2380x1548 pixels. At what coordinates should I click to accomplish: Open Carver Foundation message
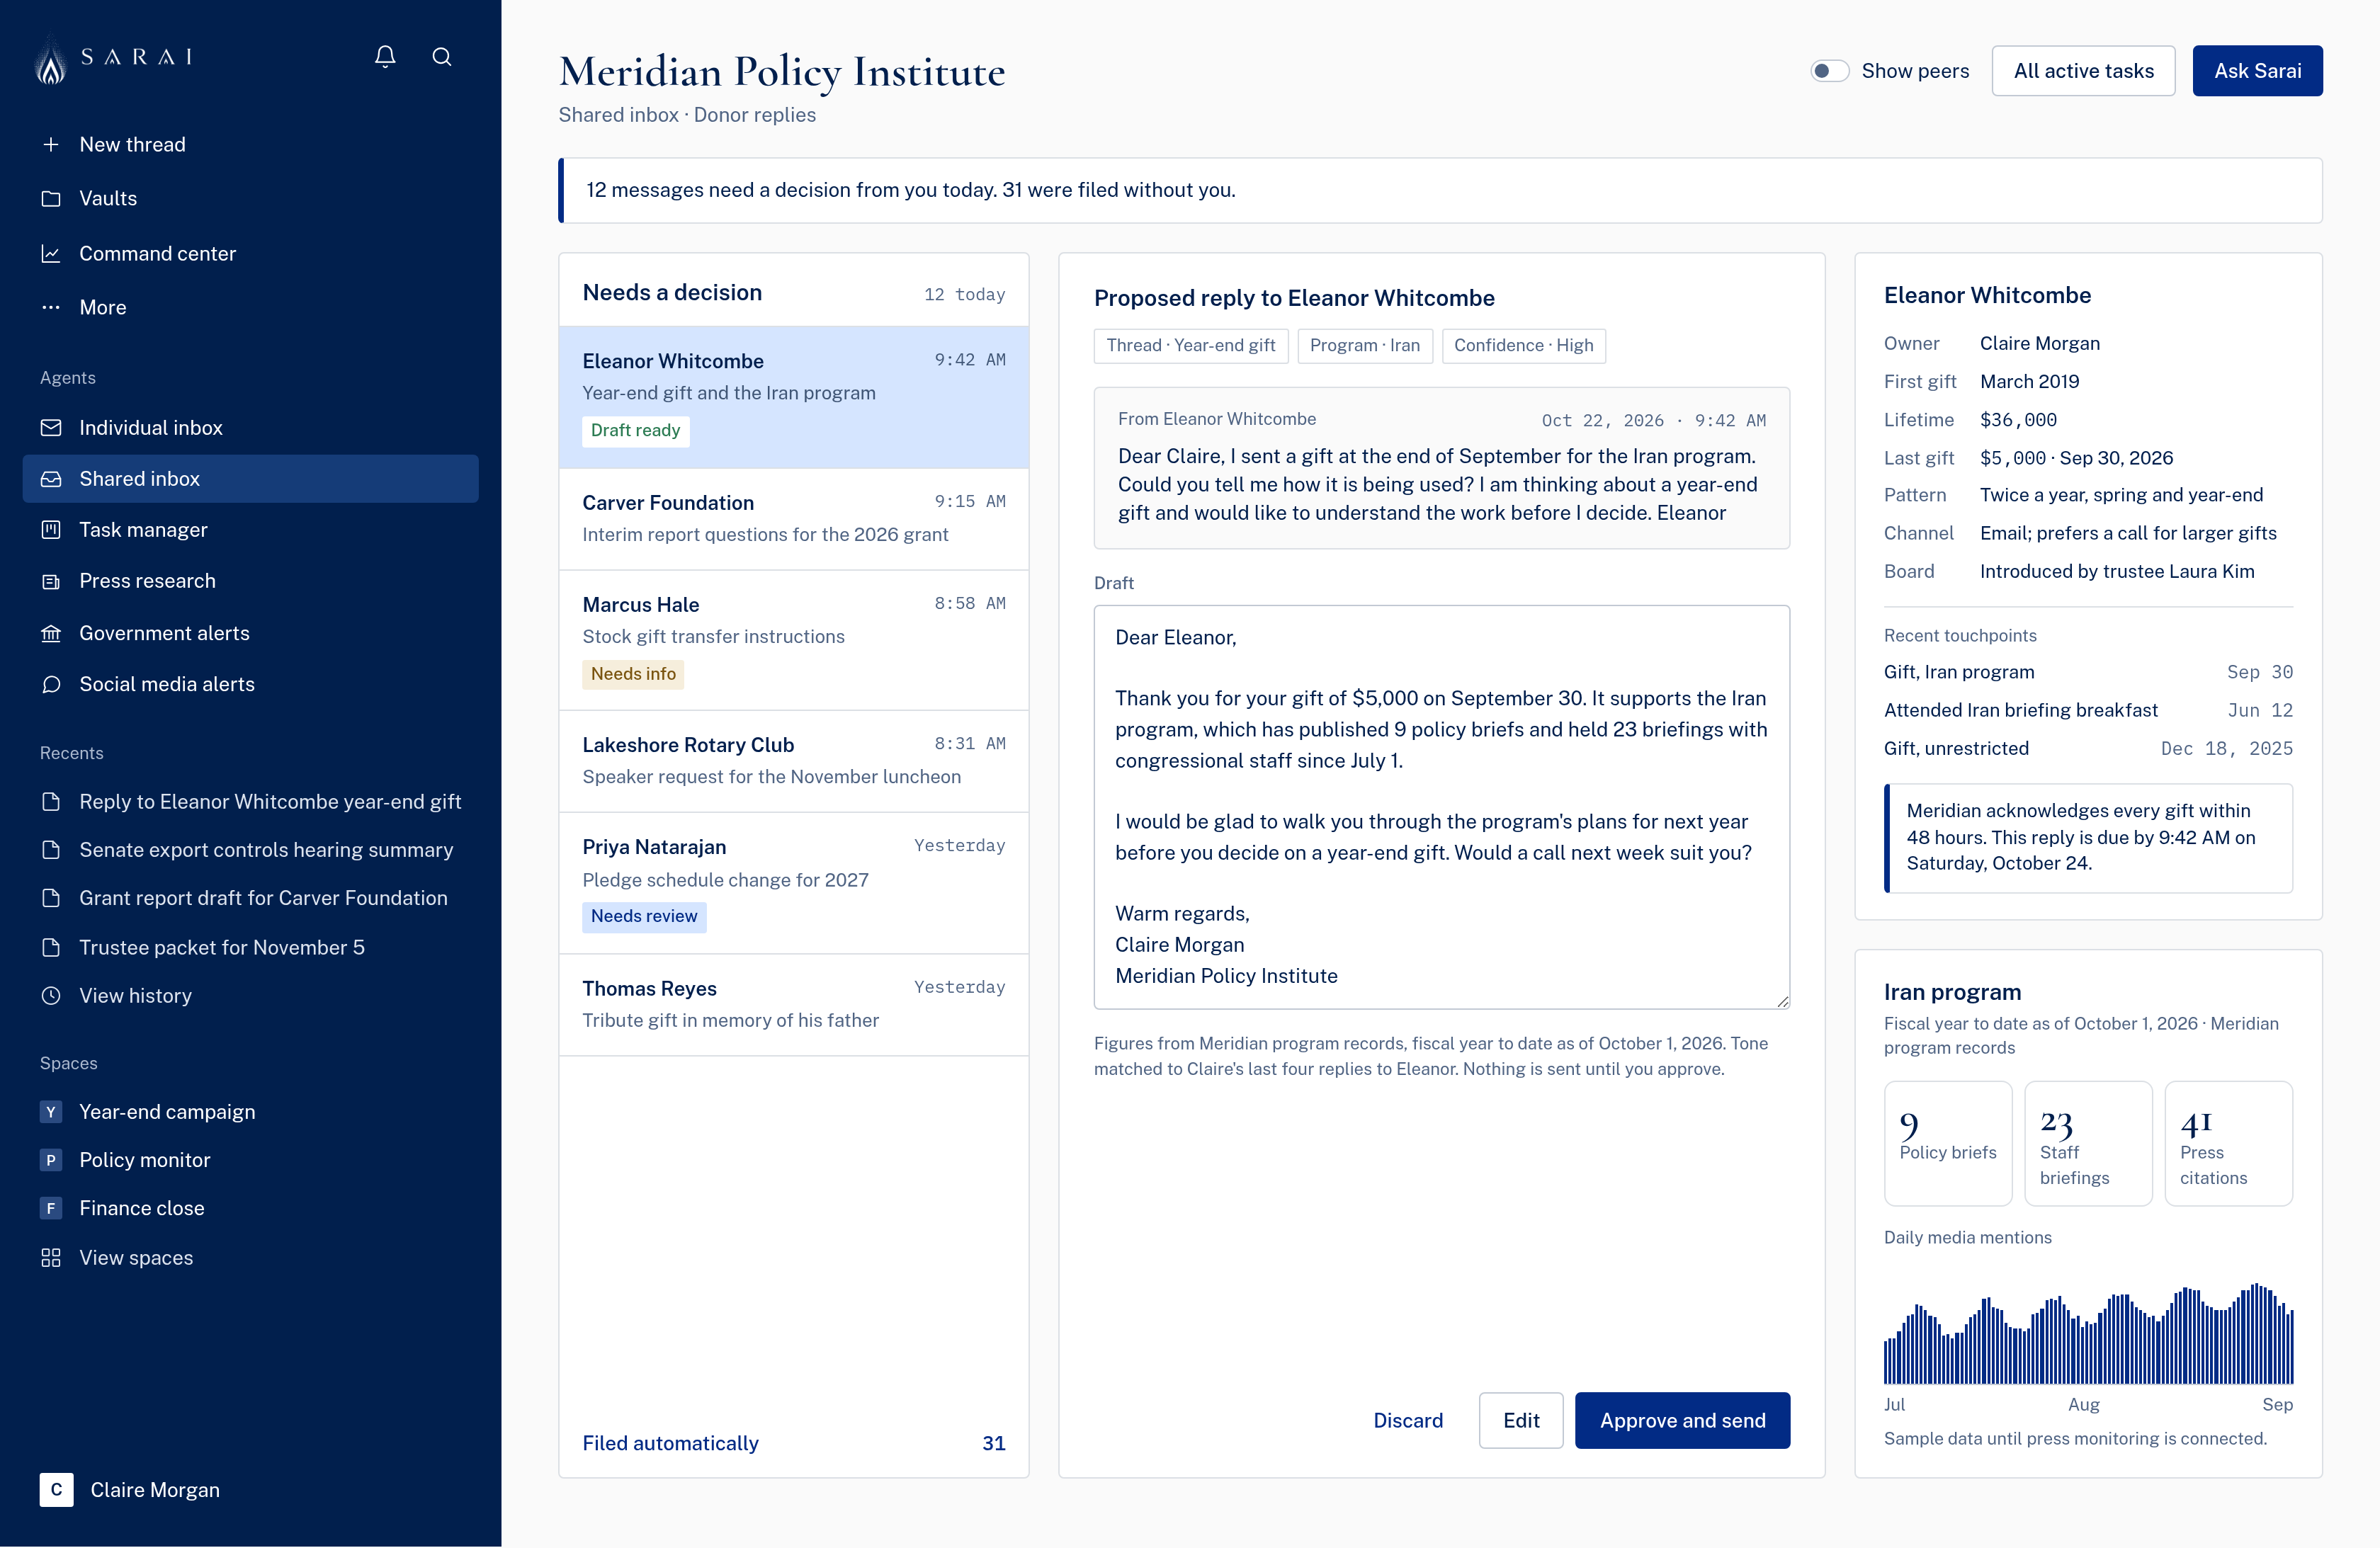794,519
